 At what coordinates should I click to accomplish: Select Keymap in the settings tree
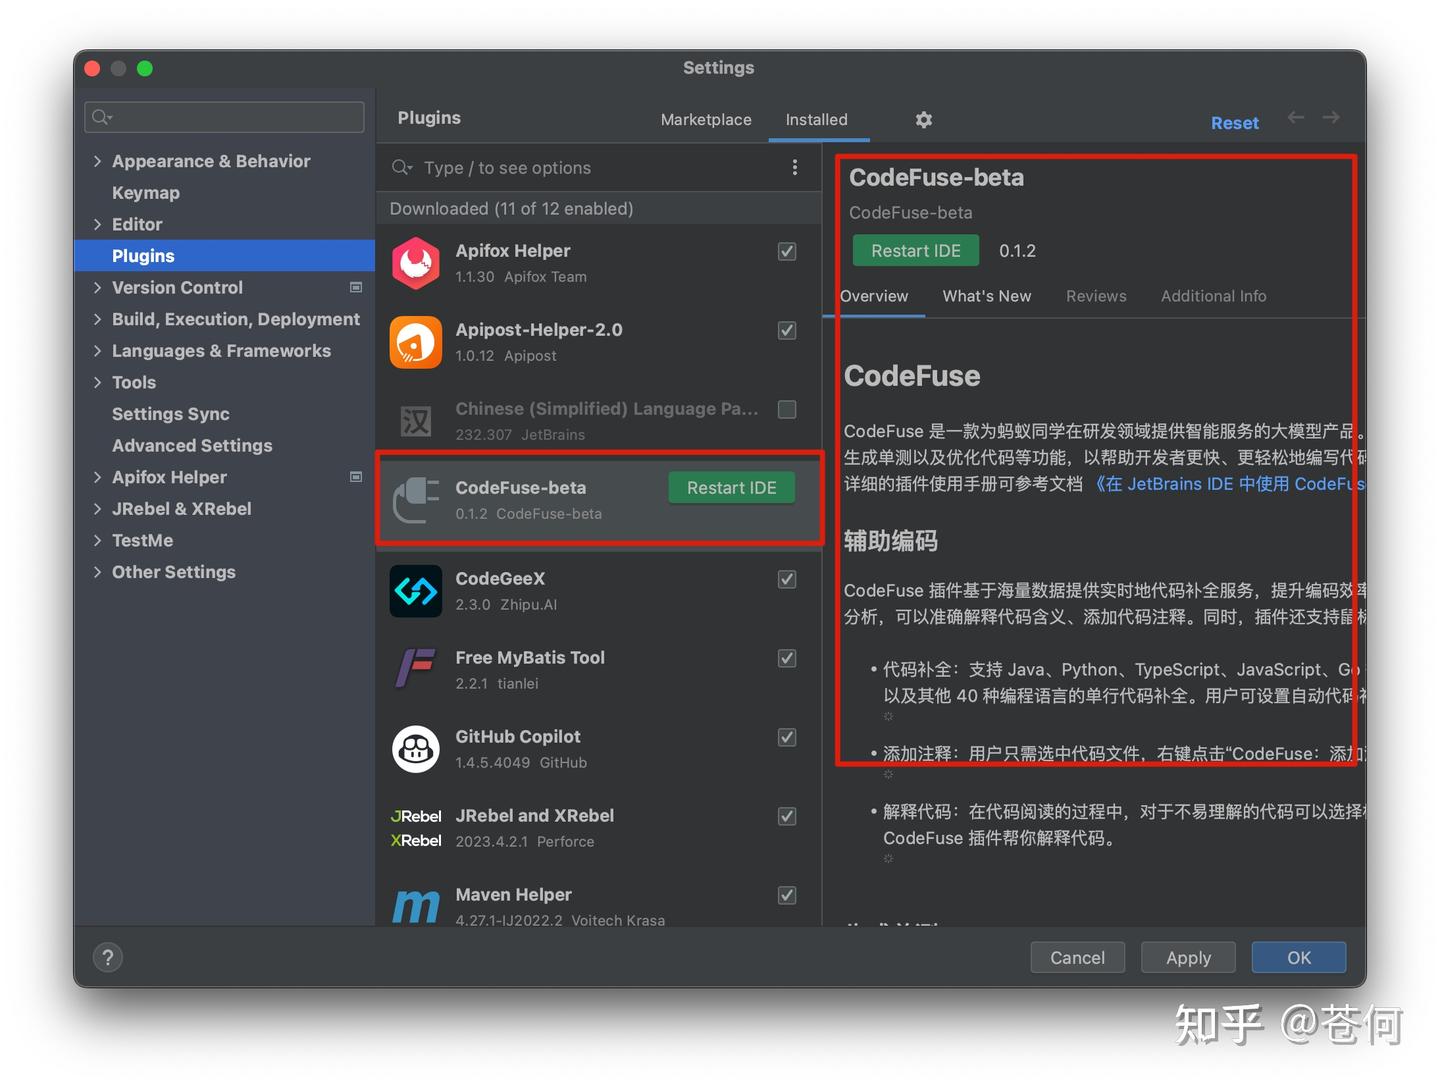pyautogui.click(x=146, y=193)
